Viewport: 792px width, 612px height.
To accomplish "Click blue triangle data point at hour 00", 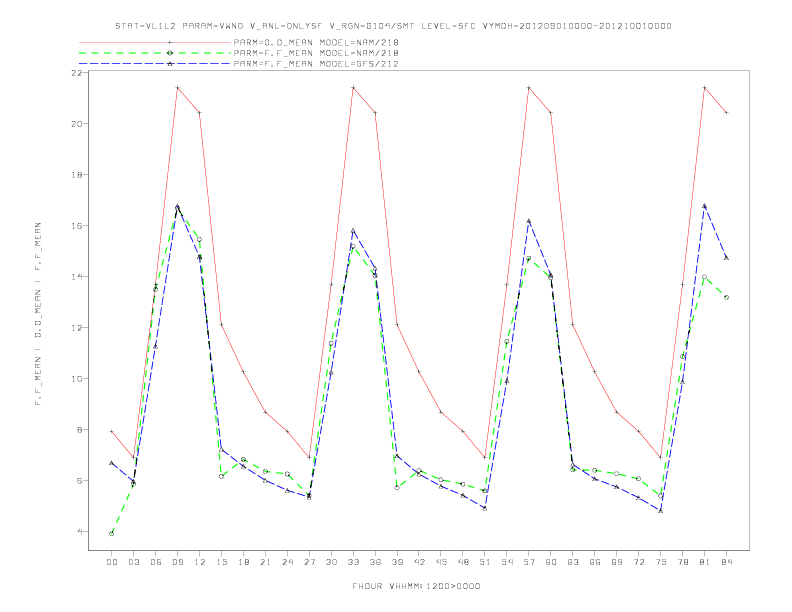I will (112, 463).
